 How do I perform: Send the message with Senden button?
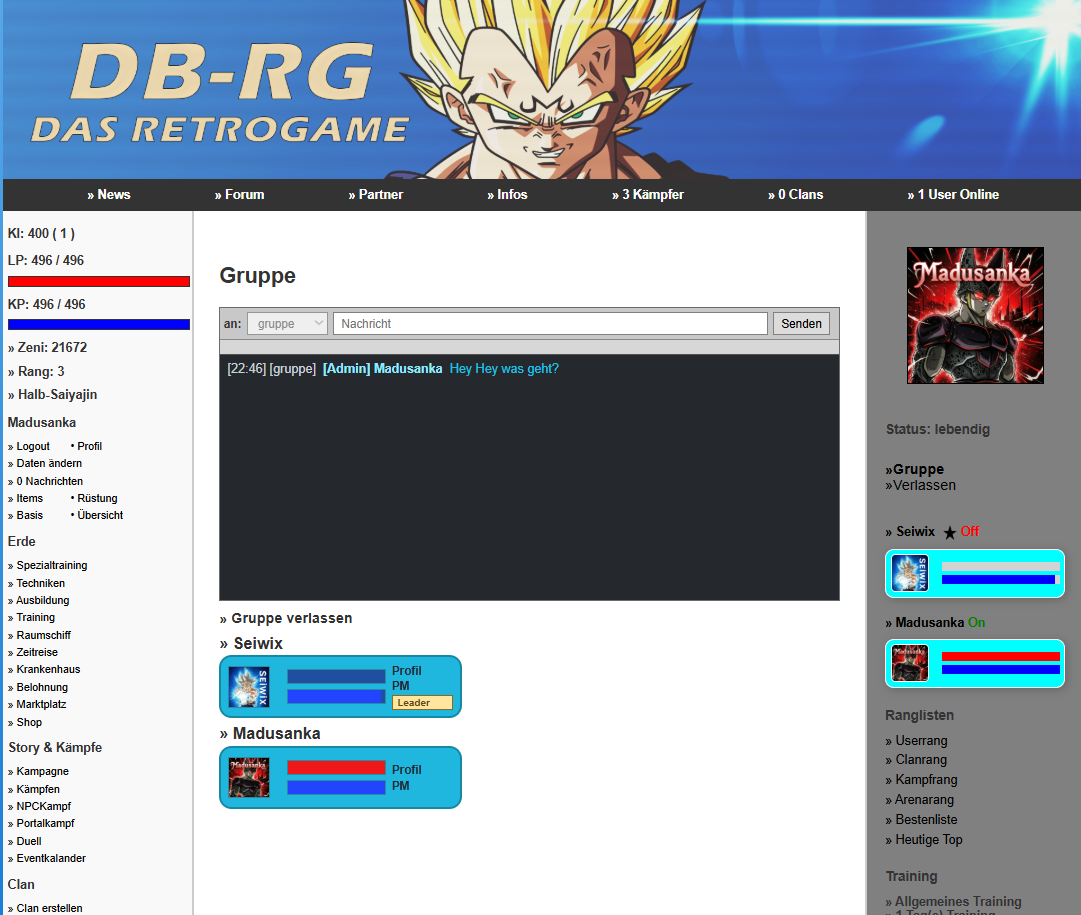pos(801,323)
